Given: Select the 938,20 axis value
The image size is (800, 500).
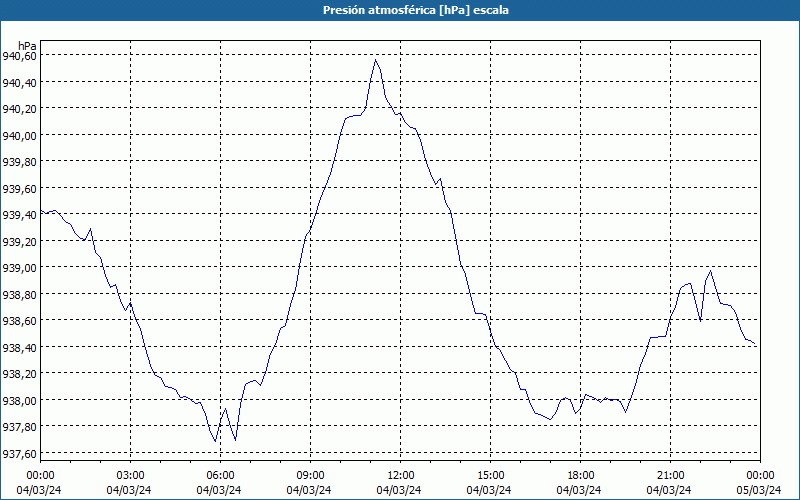Looking at the screenshot, I should pyautogui.click(x=19, y=374).
